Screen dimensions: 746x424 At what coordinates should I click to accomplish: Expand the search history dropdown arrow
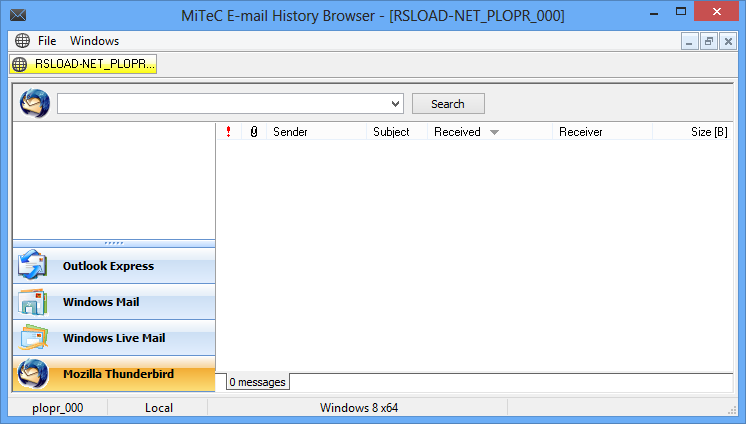pos(395,104)
